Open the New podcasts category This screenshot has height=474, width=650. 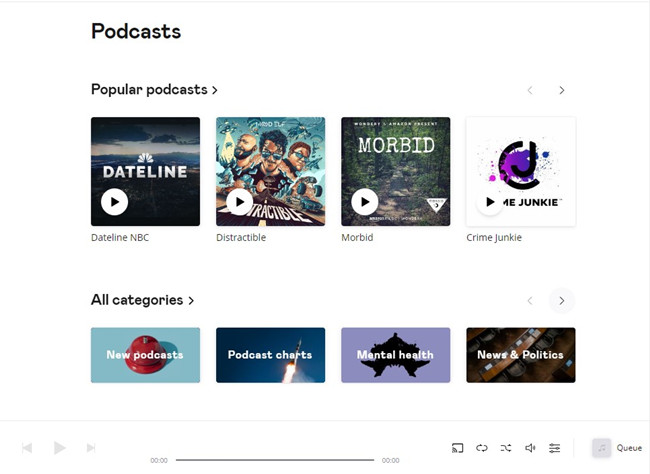(x=146, y=355)
